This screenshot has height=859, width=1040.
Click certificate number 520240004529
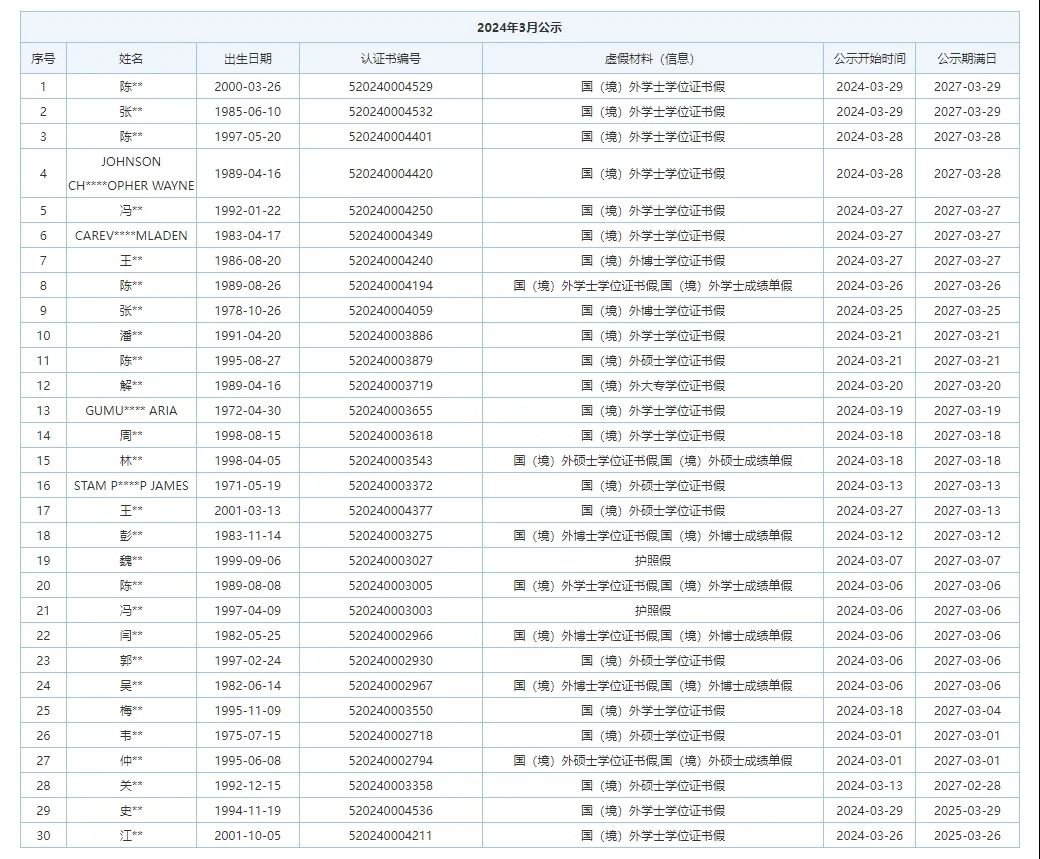391,87
